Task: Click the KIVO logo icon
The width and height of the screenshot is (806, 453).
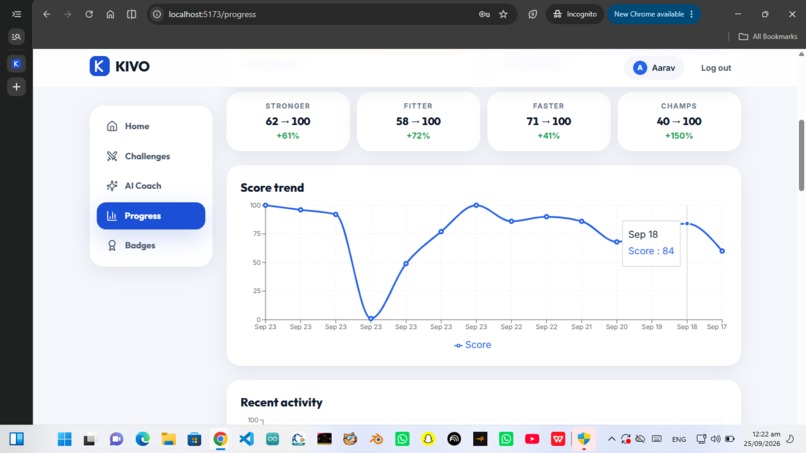Action: [x=99, y=66]
